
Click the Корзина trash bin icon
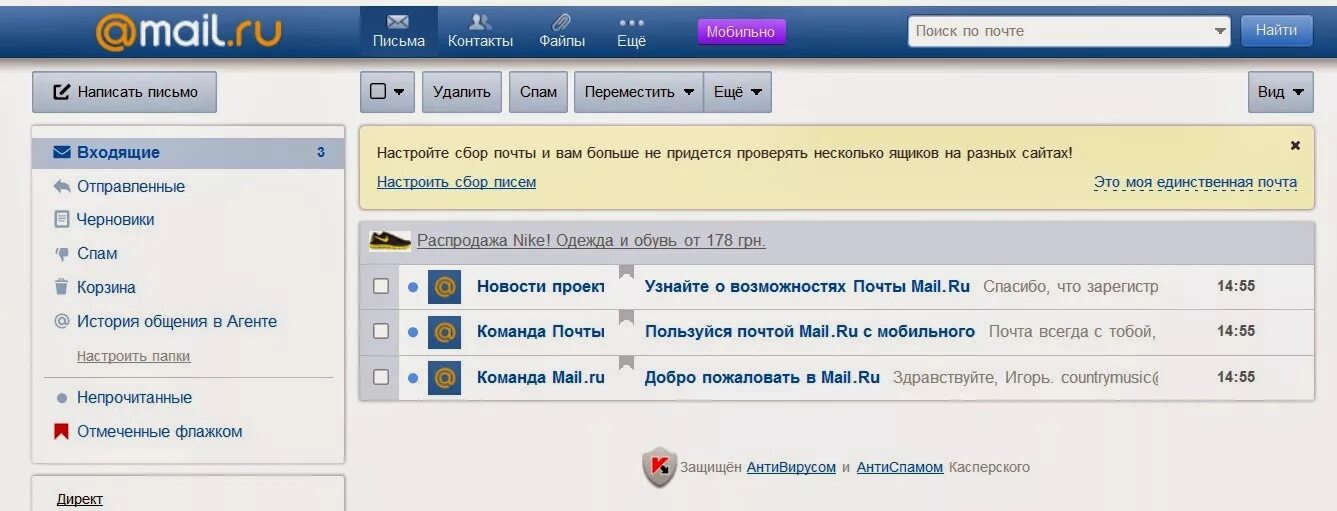tap(62, 288)
